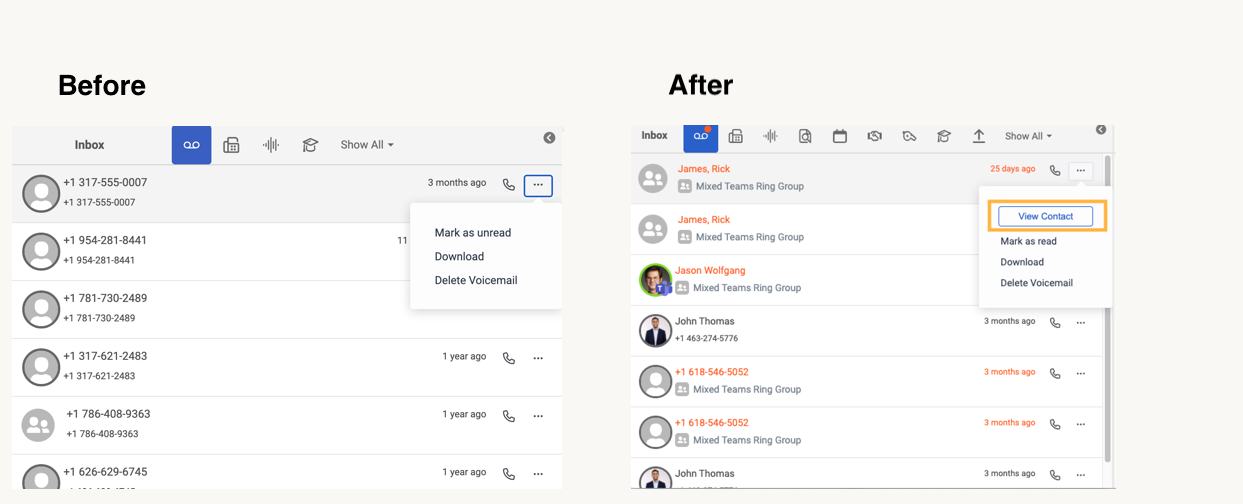Screen dimensions: 1243x504
Task: Click the Jason Wolfgang contact name
Action: tap(709, 270)
